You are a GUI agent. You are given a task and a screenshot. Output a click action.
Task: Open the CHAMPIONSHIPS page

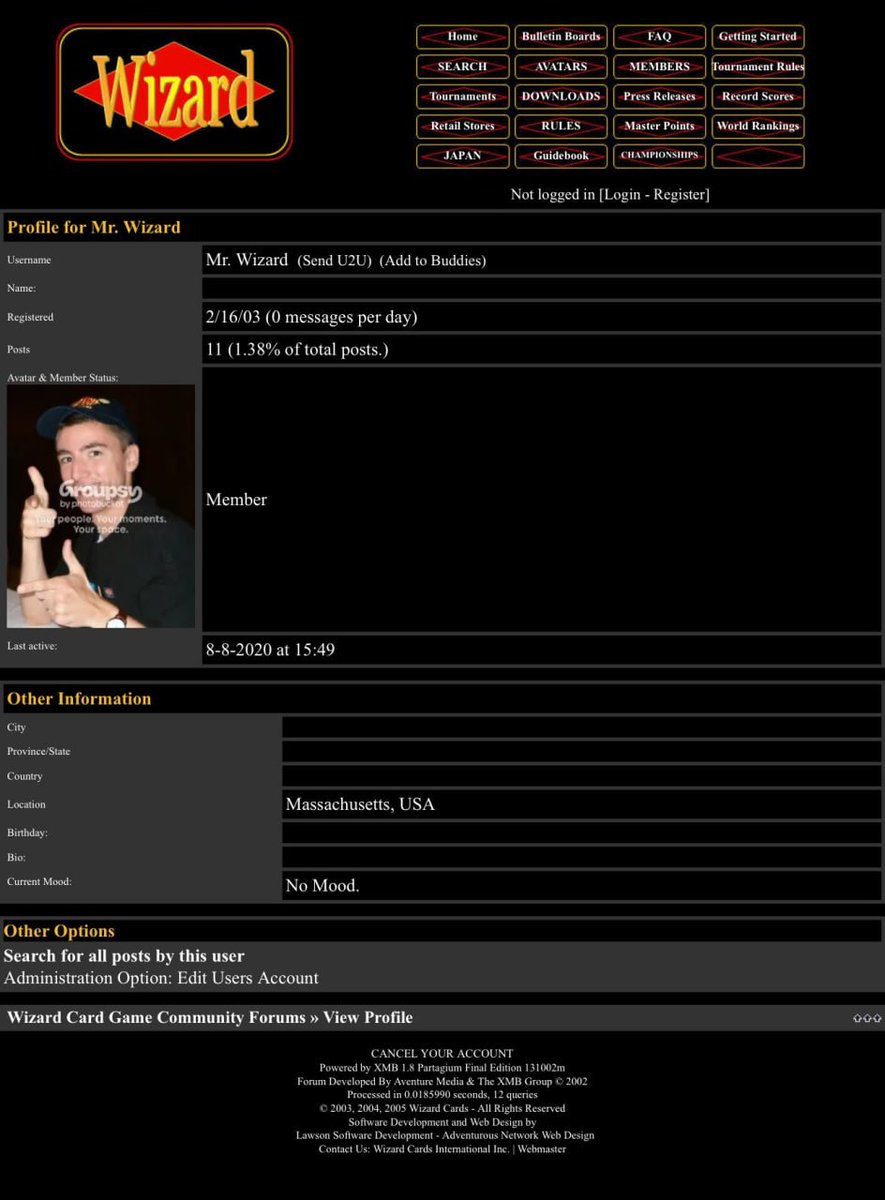(x=659, y=156)
